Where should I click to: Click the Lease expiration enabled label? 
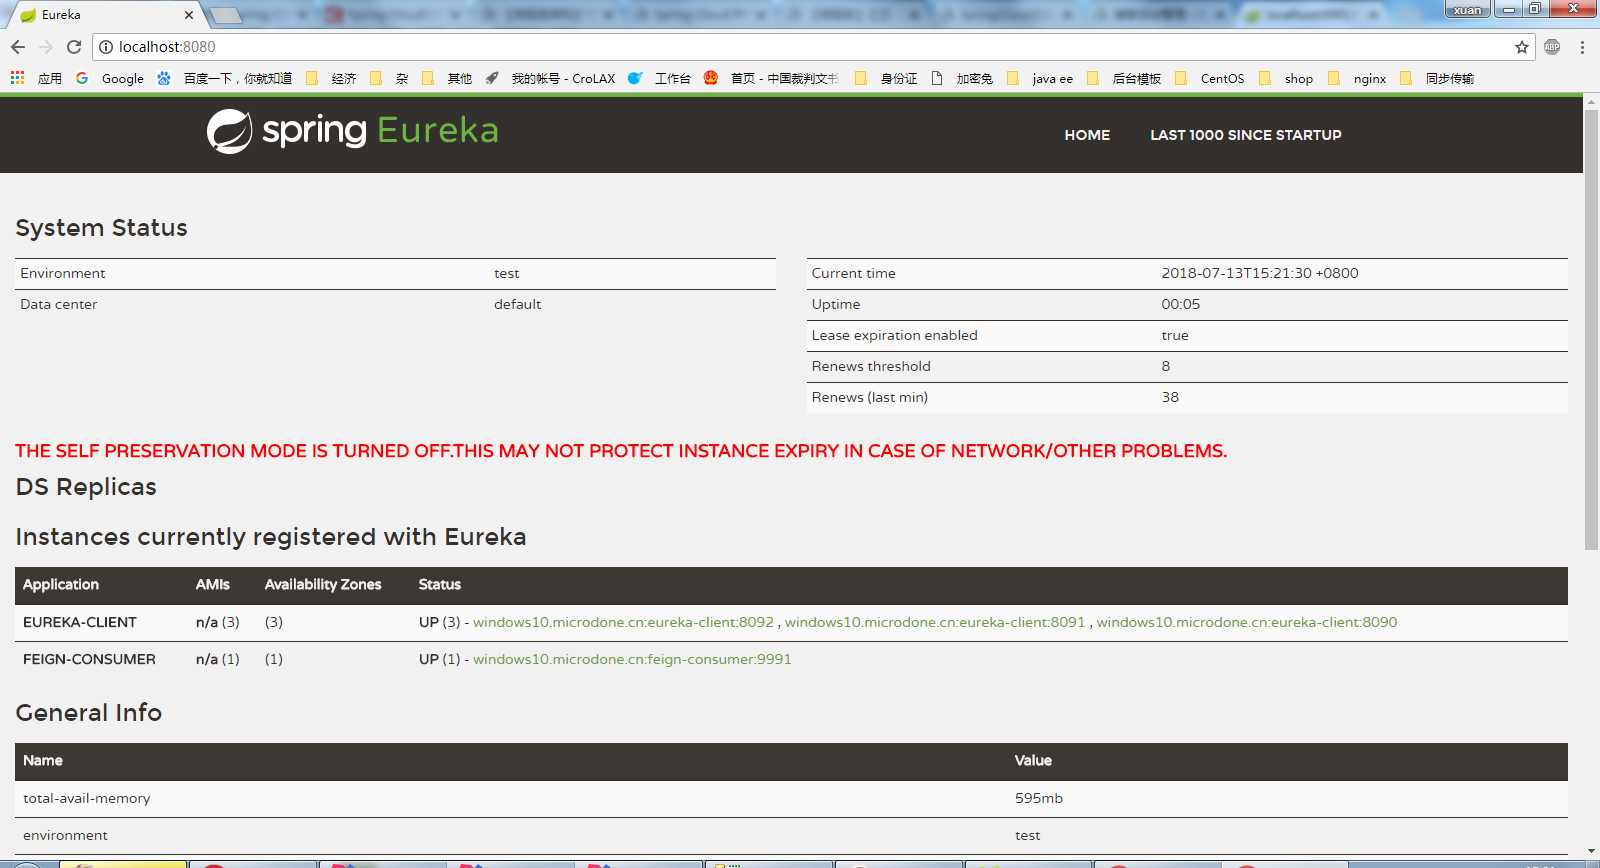click(895, 335)
